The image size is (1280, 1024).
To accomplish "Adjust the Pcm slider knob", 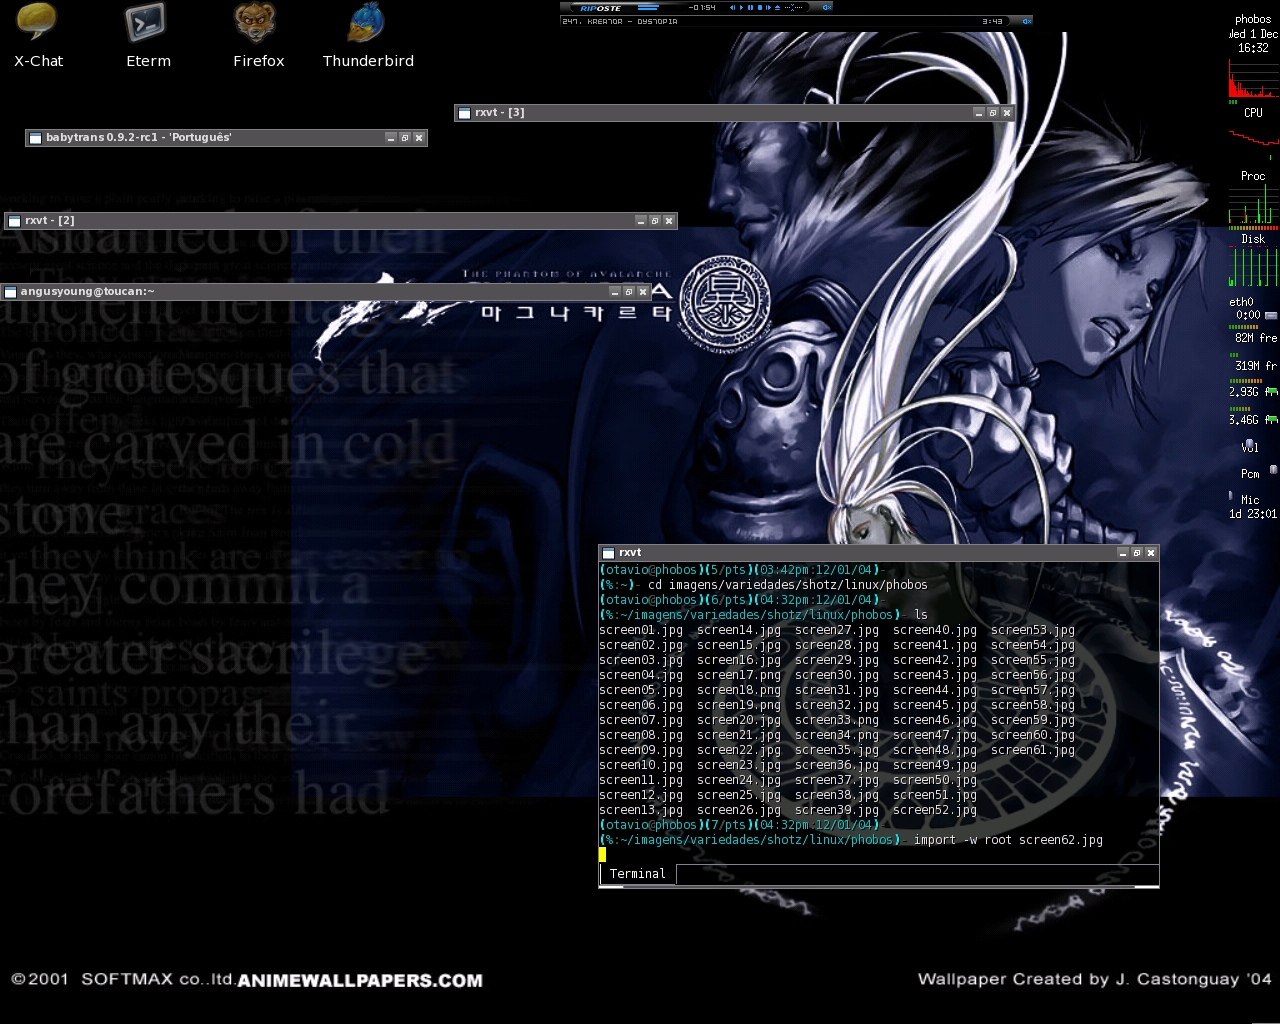I will point(1273,469).
